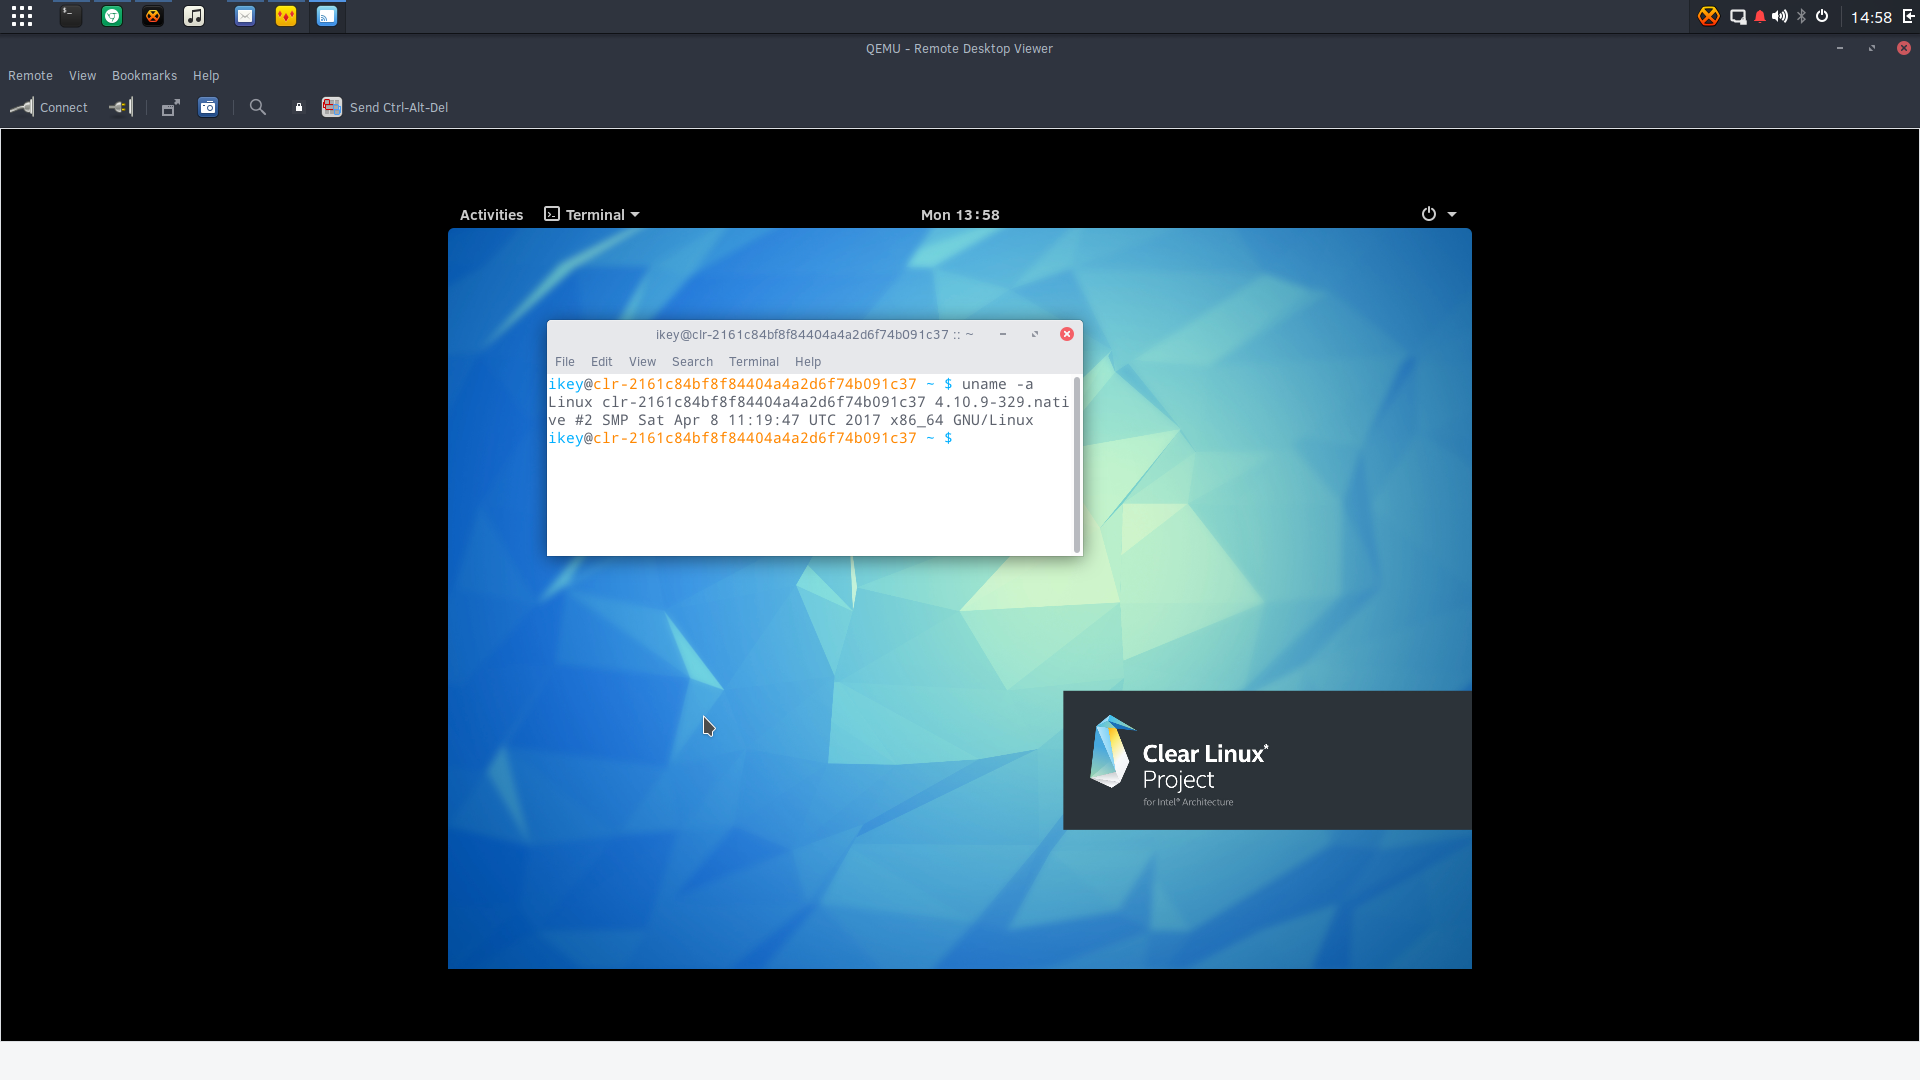The image size is (1920, 1080).
Task: Click the Send Ctrl-Alt-Del keyboard icon
Action: click(x=332, y=107)
